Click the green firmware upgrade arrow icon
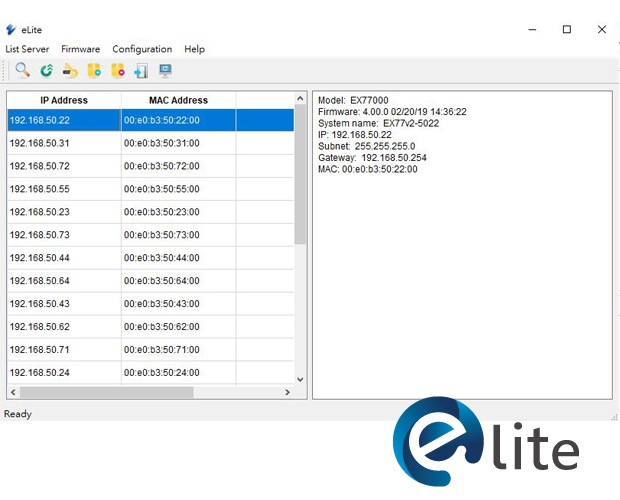 [x=47, y=71]
